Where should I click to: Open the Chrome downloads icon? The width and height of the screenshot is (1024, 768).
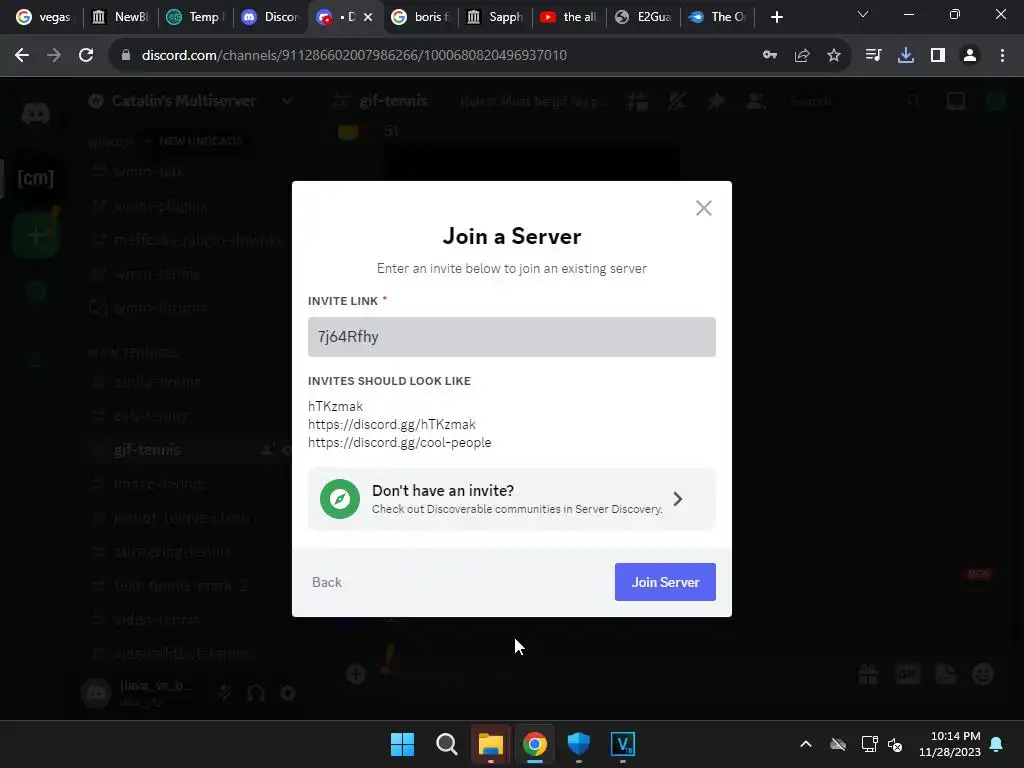coord(906,56)
